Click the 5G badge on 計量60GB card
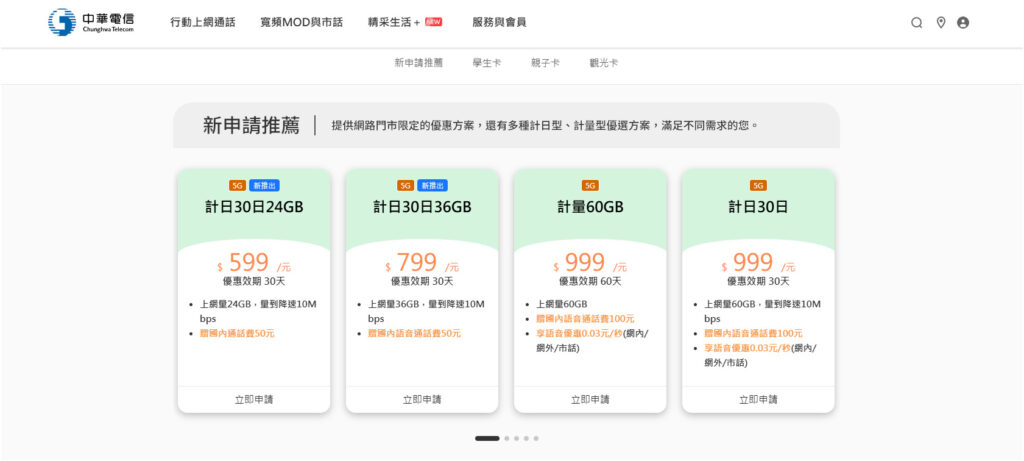 coord(590,185)
